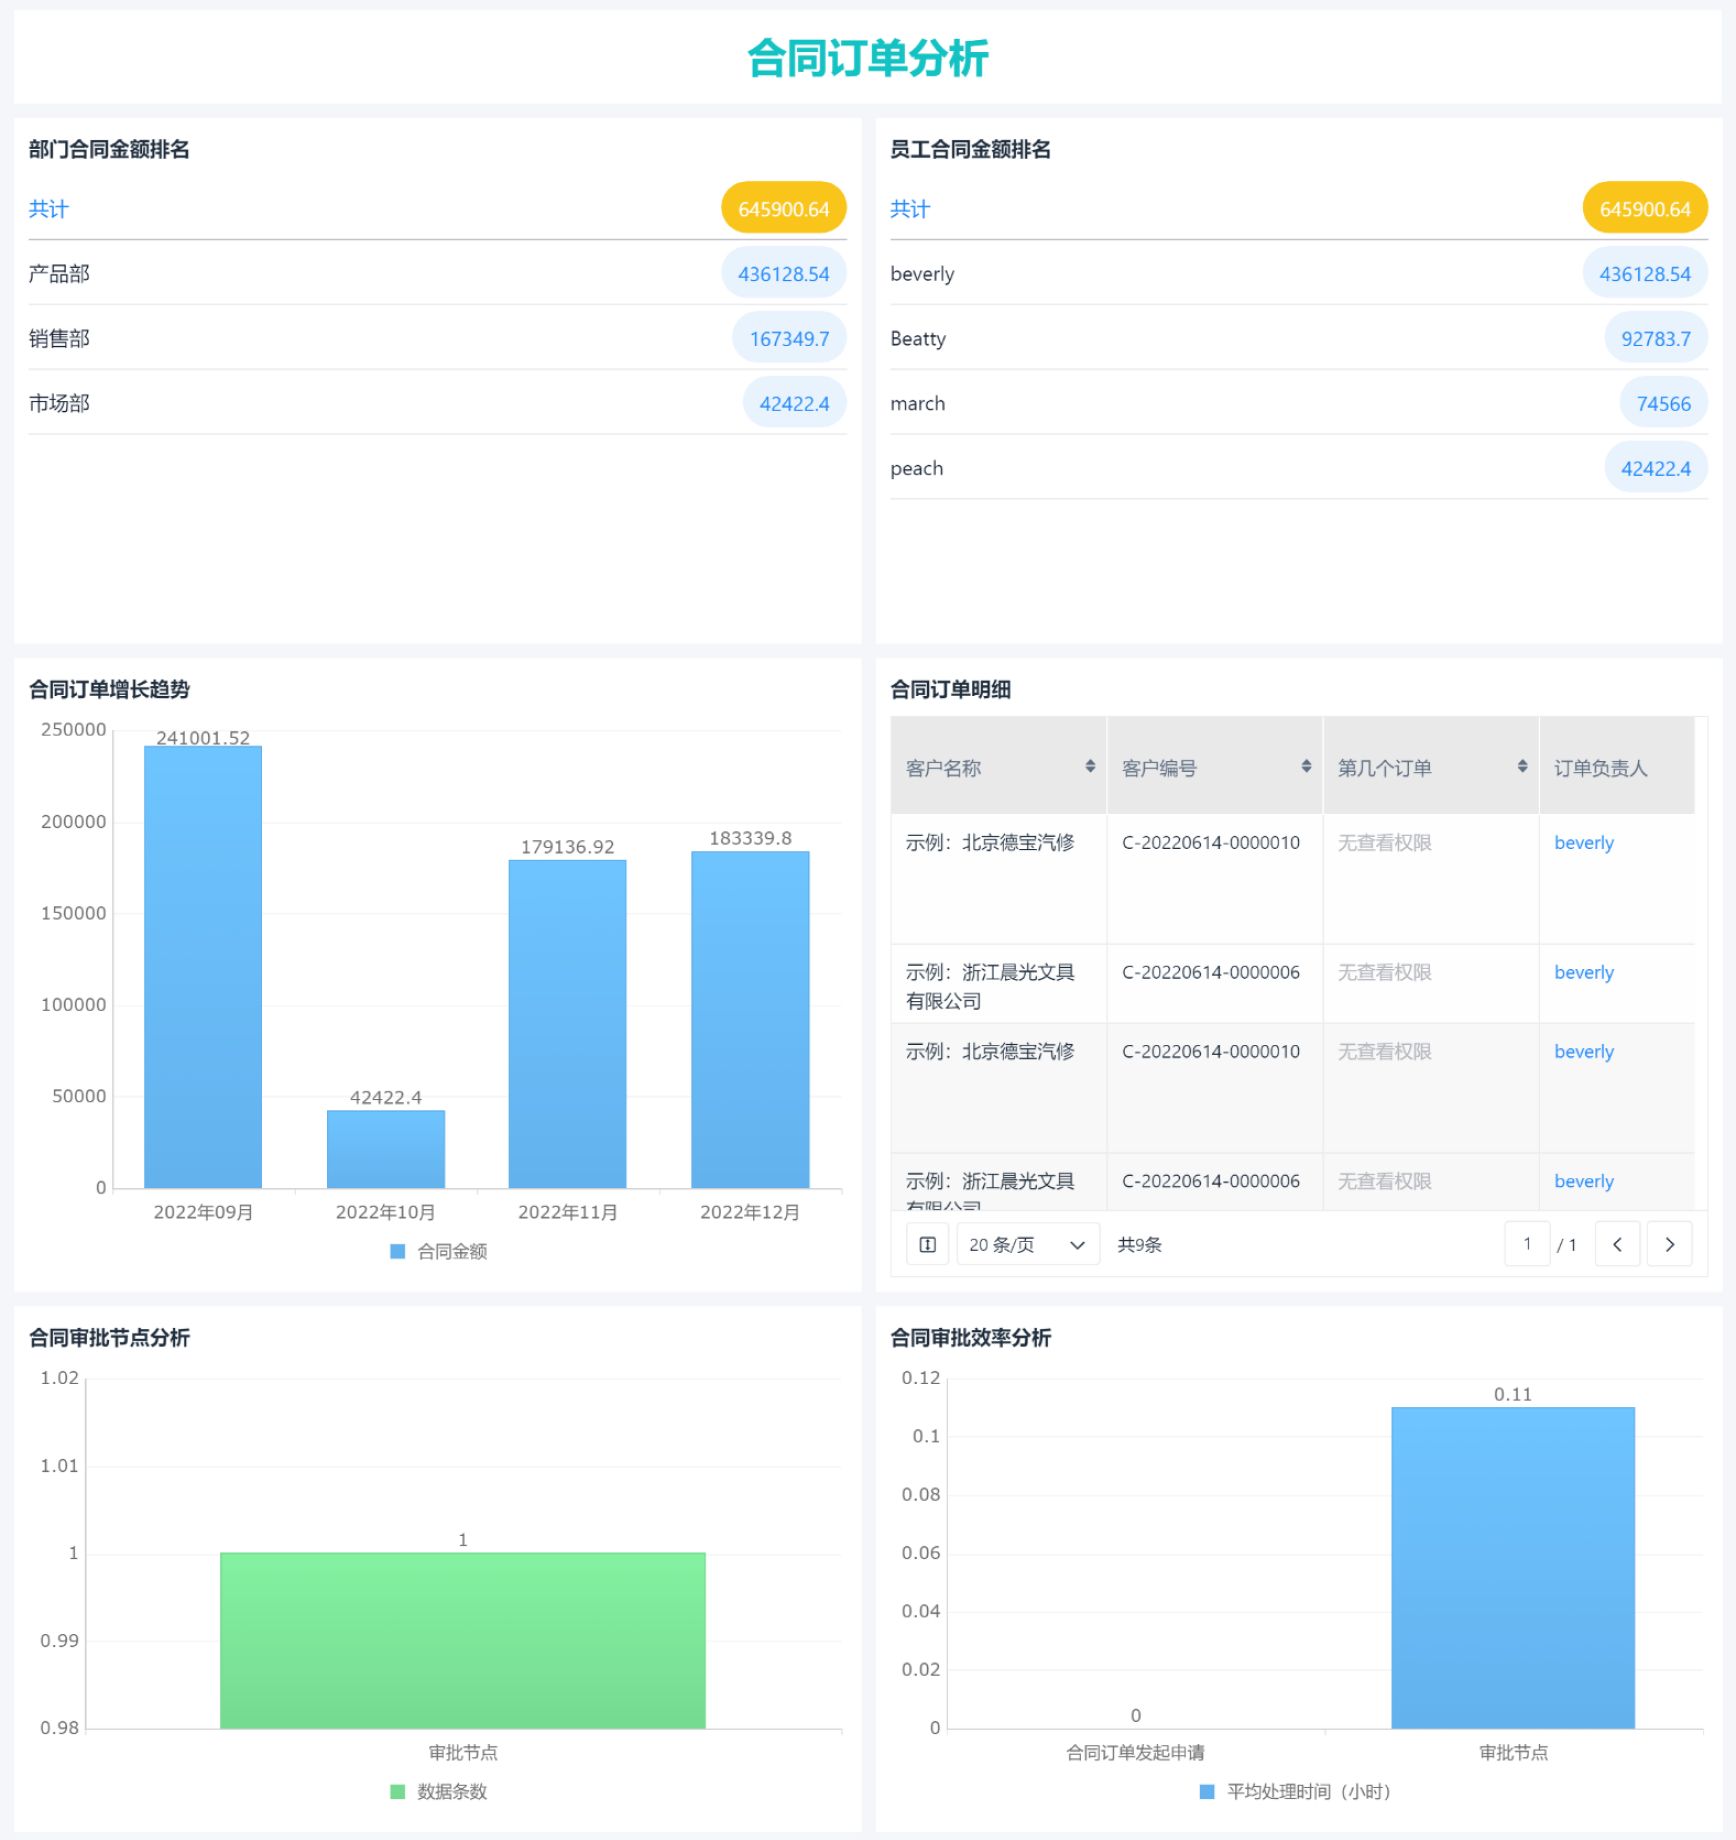The width and height of the screenshot is (1736, 1840).
Task: Select the march amount badge 74566
Action: 1663,403
